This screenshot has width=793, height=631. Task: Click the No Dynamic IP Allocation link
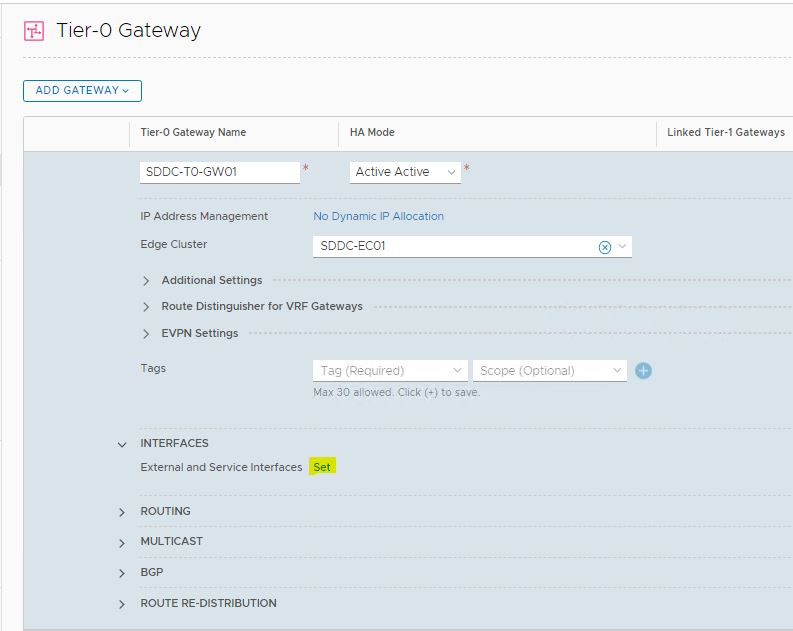[x=378, y=216]
